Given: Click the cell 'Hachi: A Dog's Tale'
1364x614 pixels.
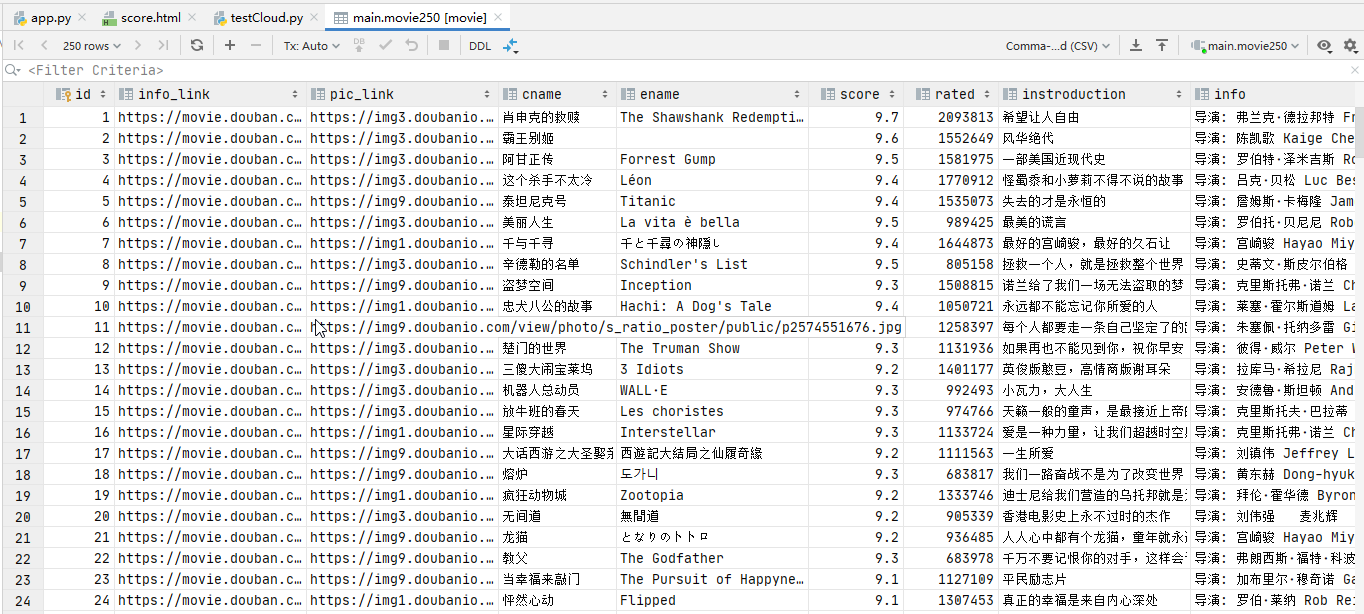Looking at the screenshot, I should (x=712, y=306).
